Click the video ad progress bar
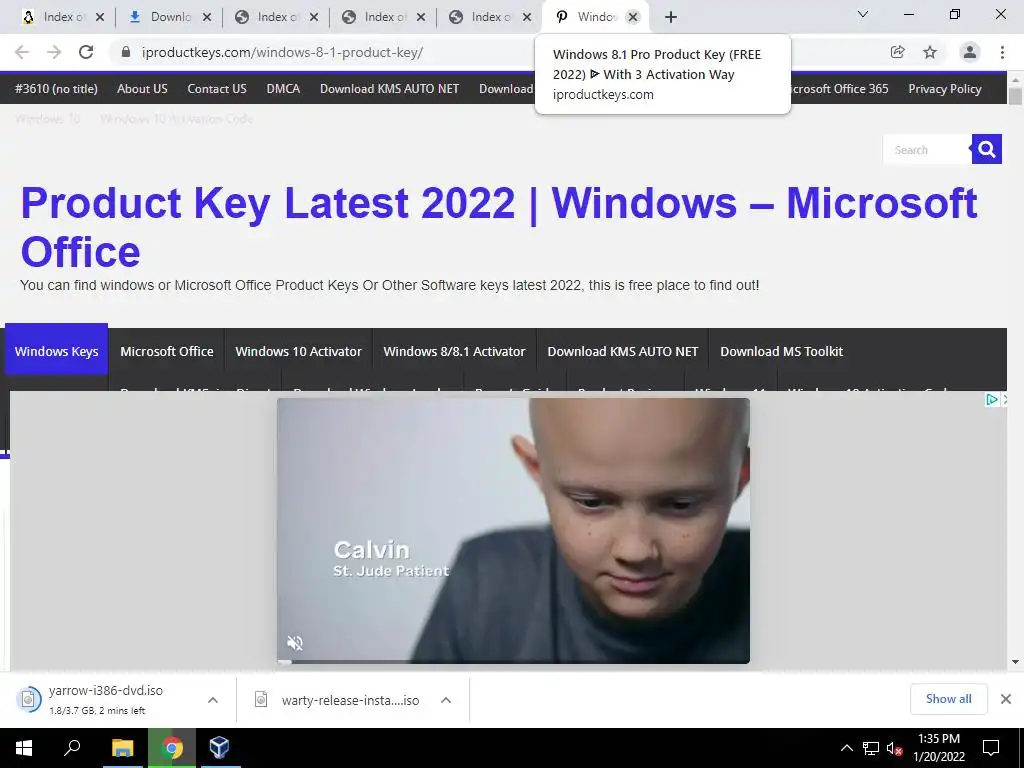 pos(513,662)
